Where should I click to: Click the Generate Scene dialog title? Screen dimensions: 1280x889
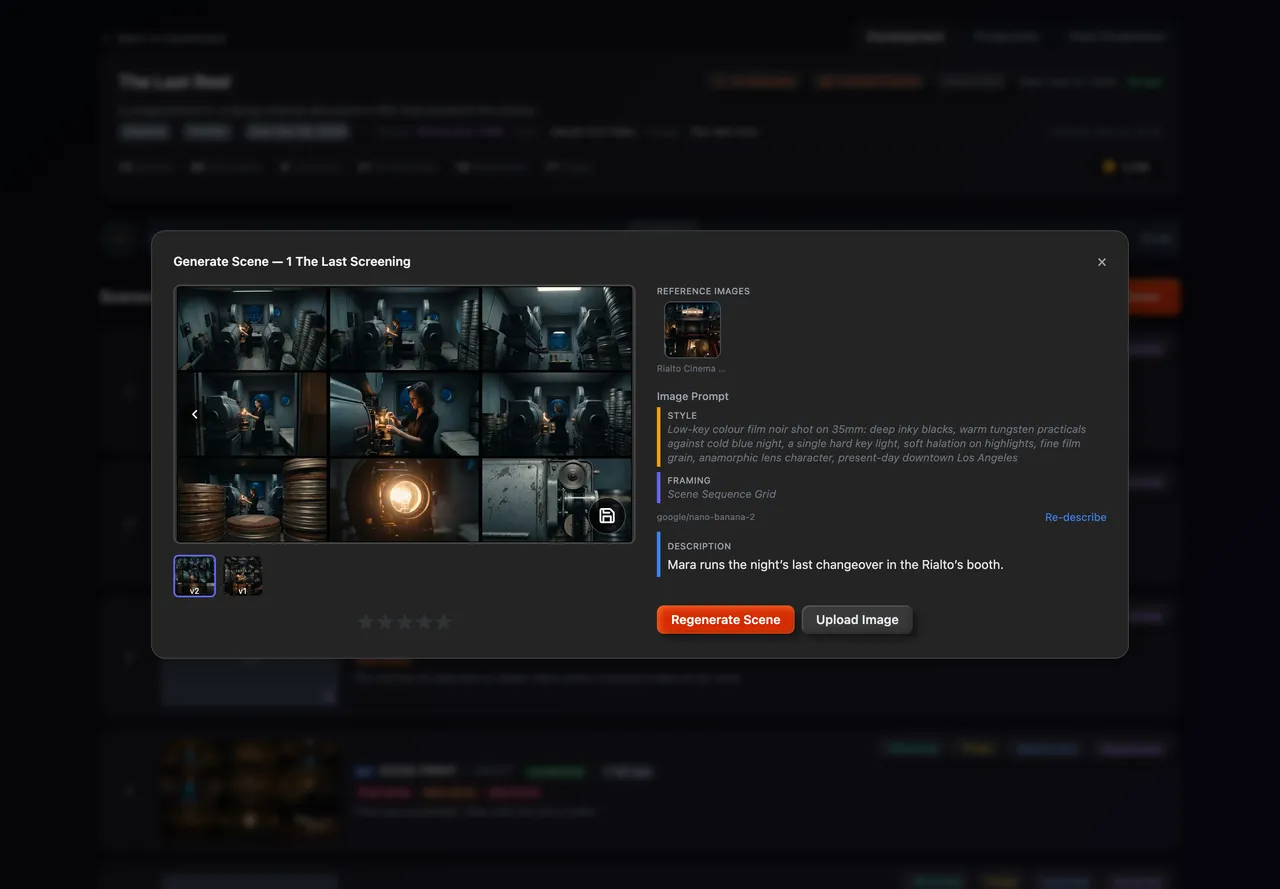point(292,262)
